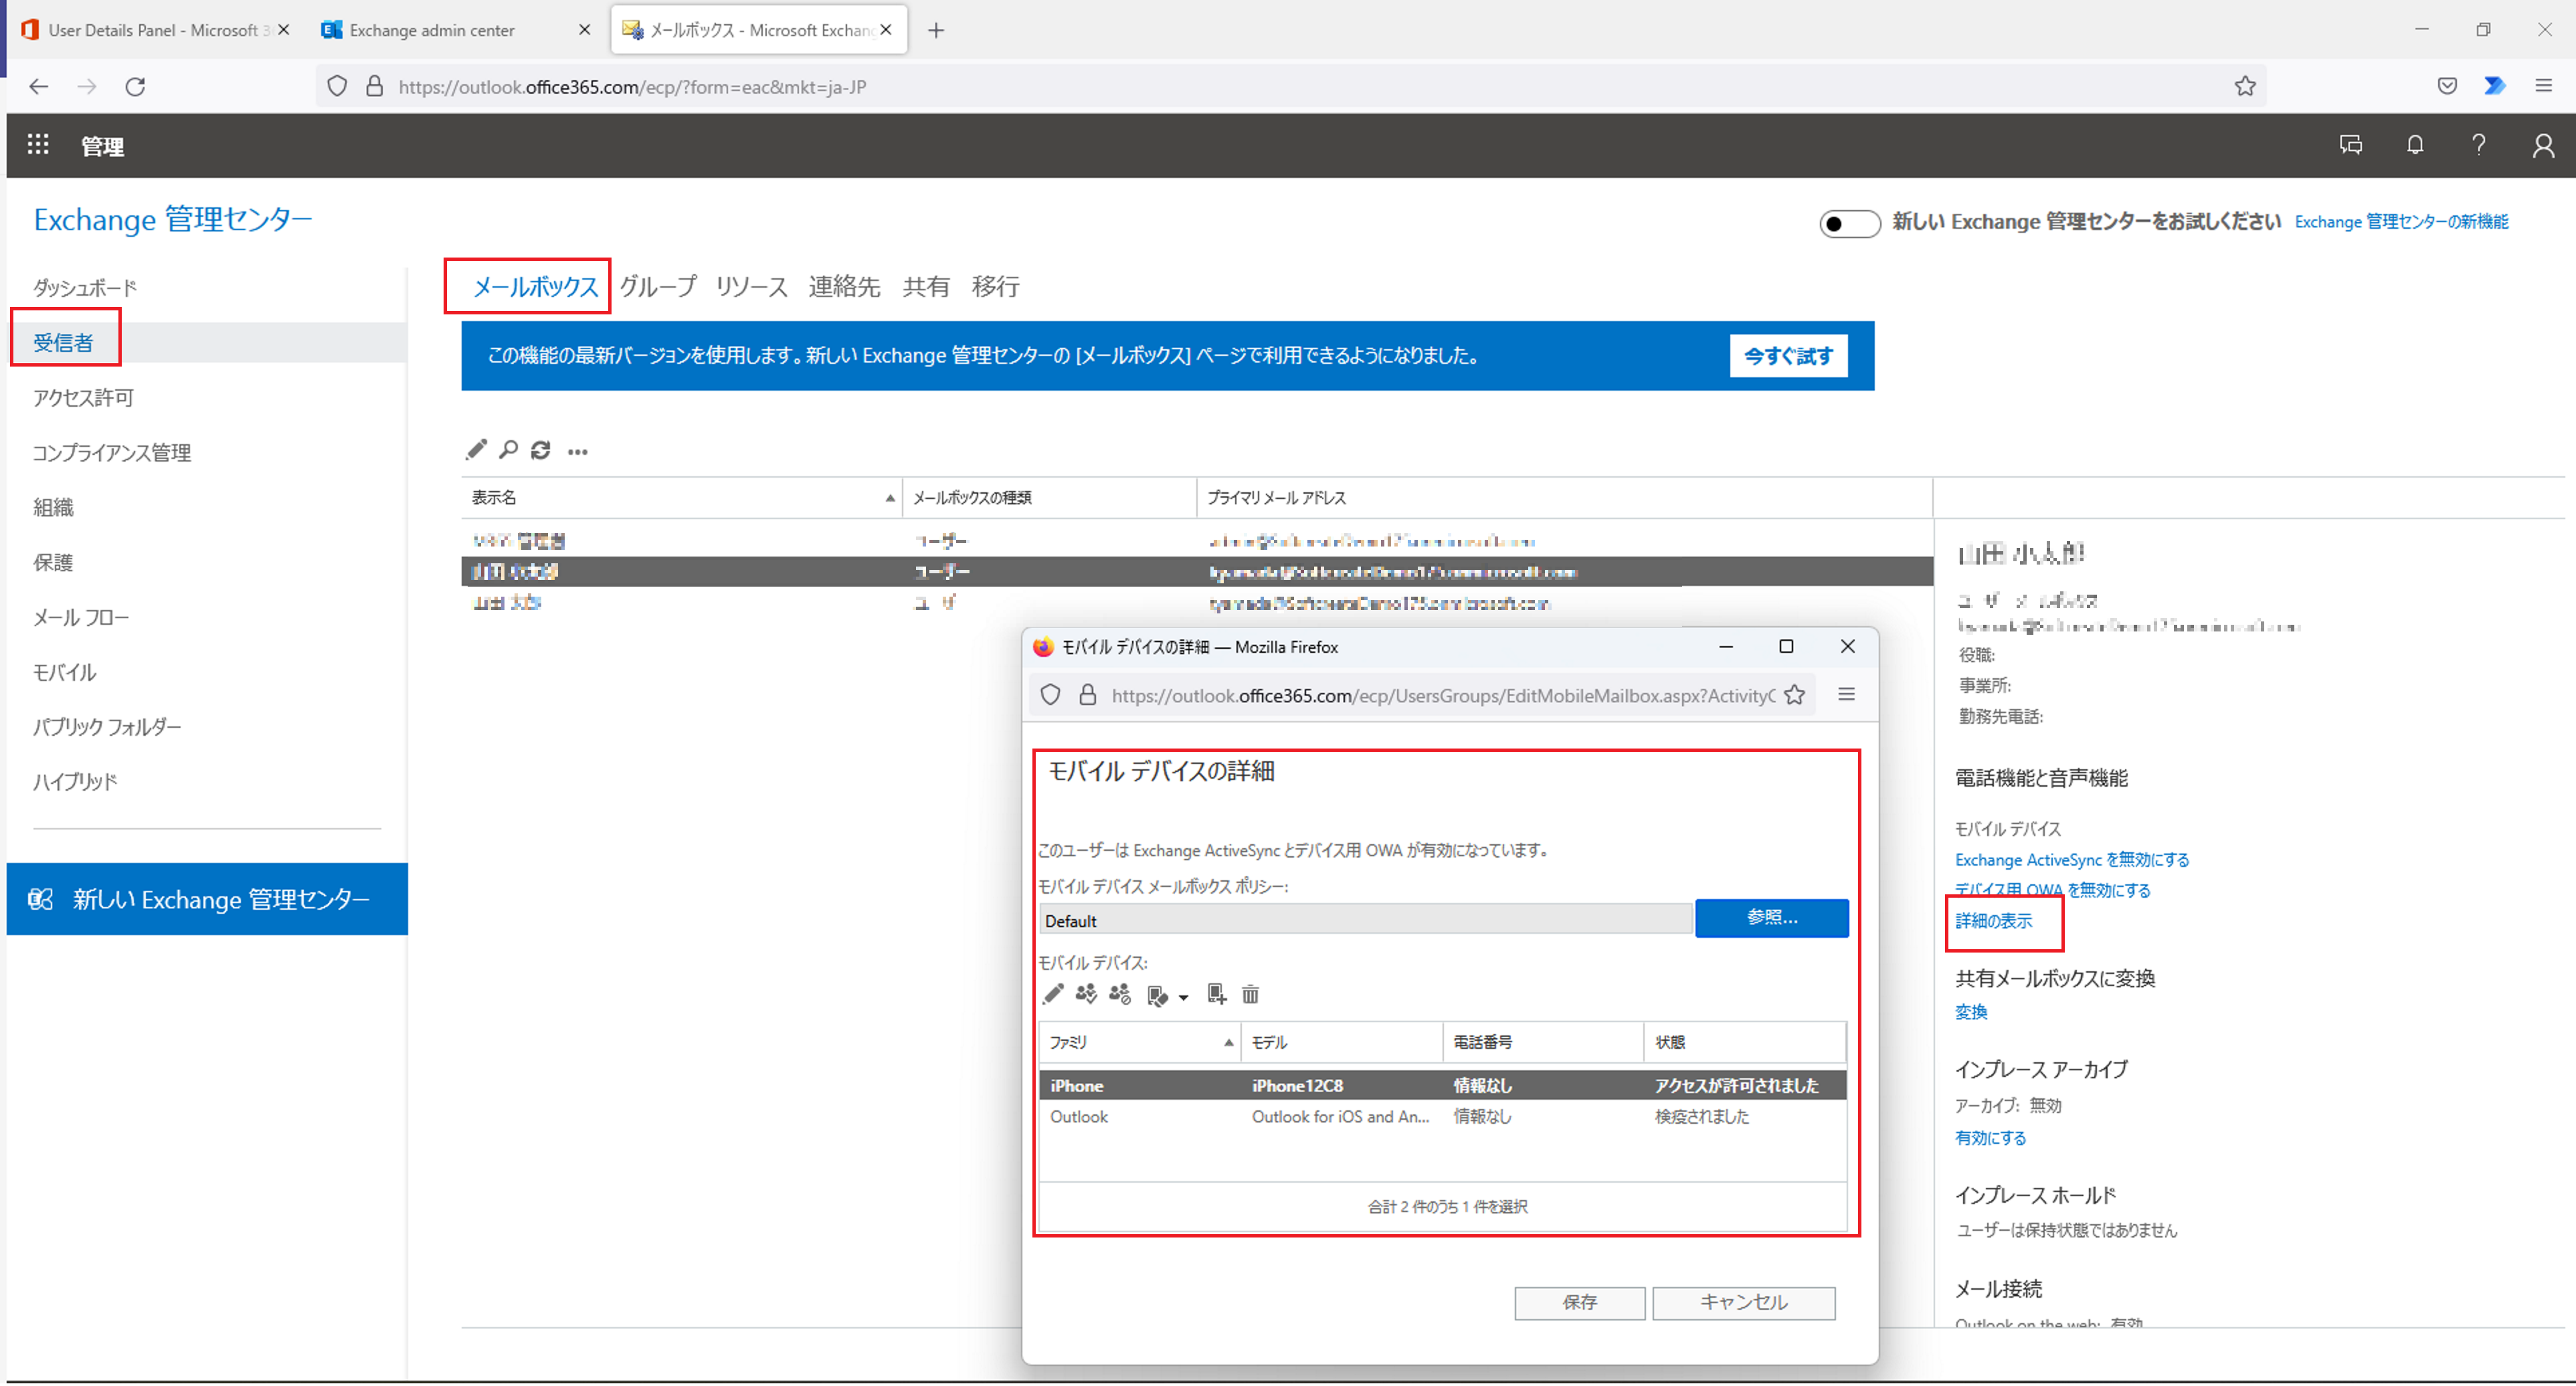The height and width of the screenshot is (1386, 2576).
Task: Select the iPhone12C8 device row
Action: pyautogui.click(x=1442, y=1085)
